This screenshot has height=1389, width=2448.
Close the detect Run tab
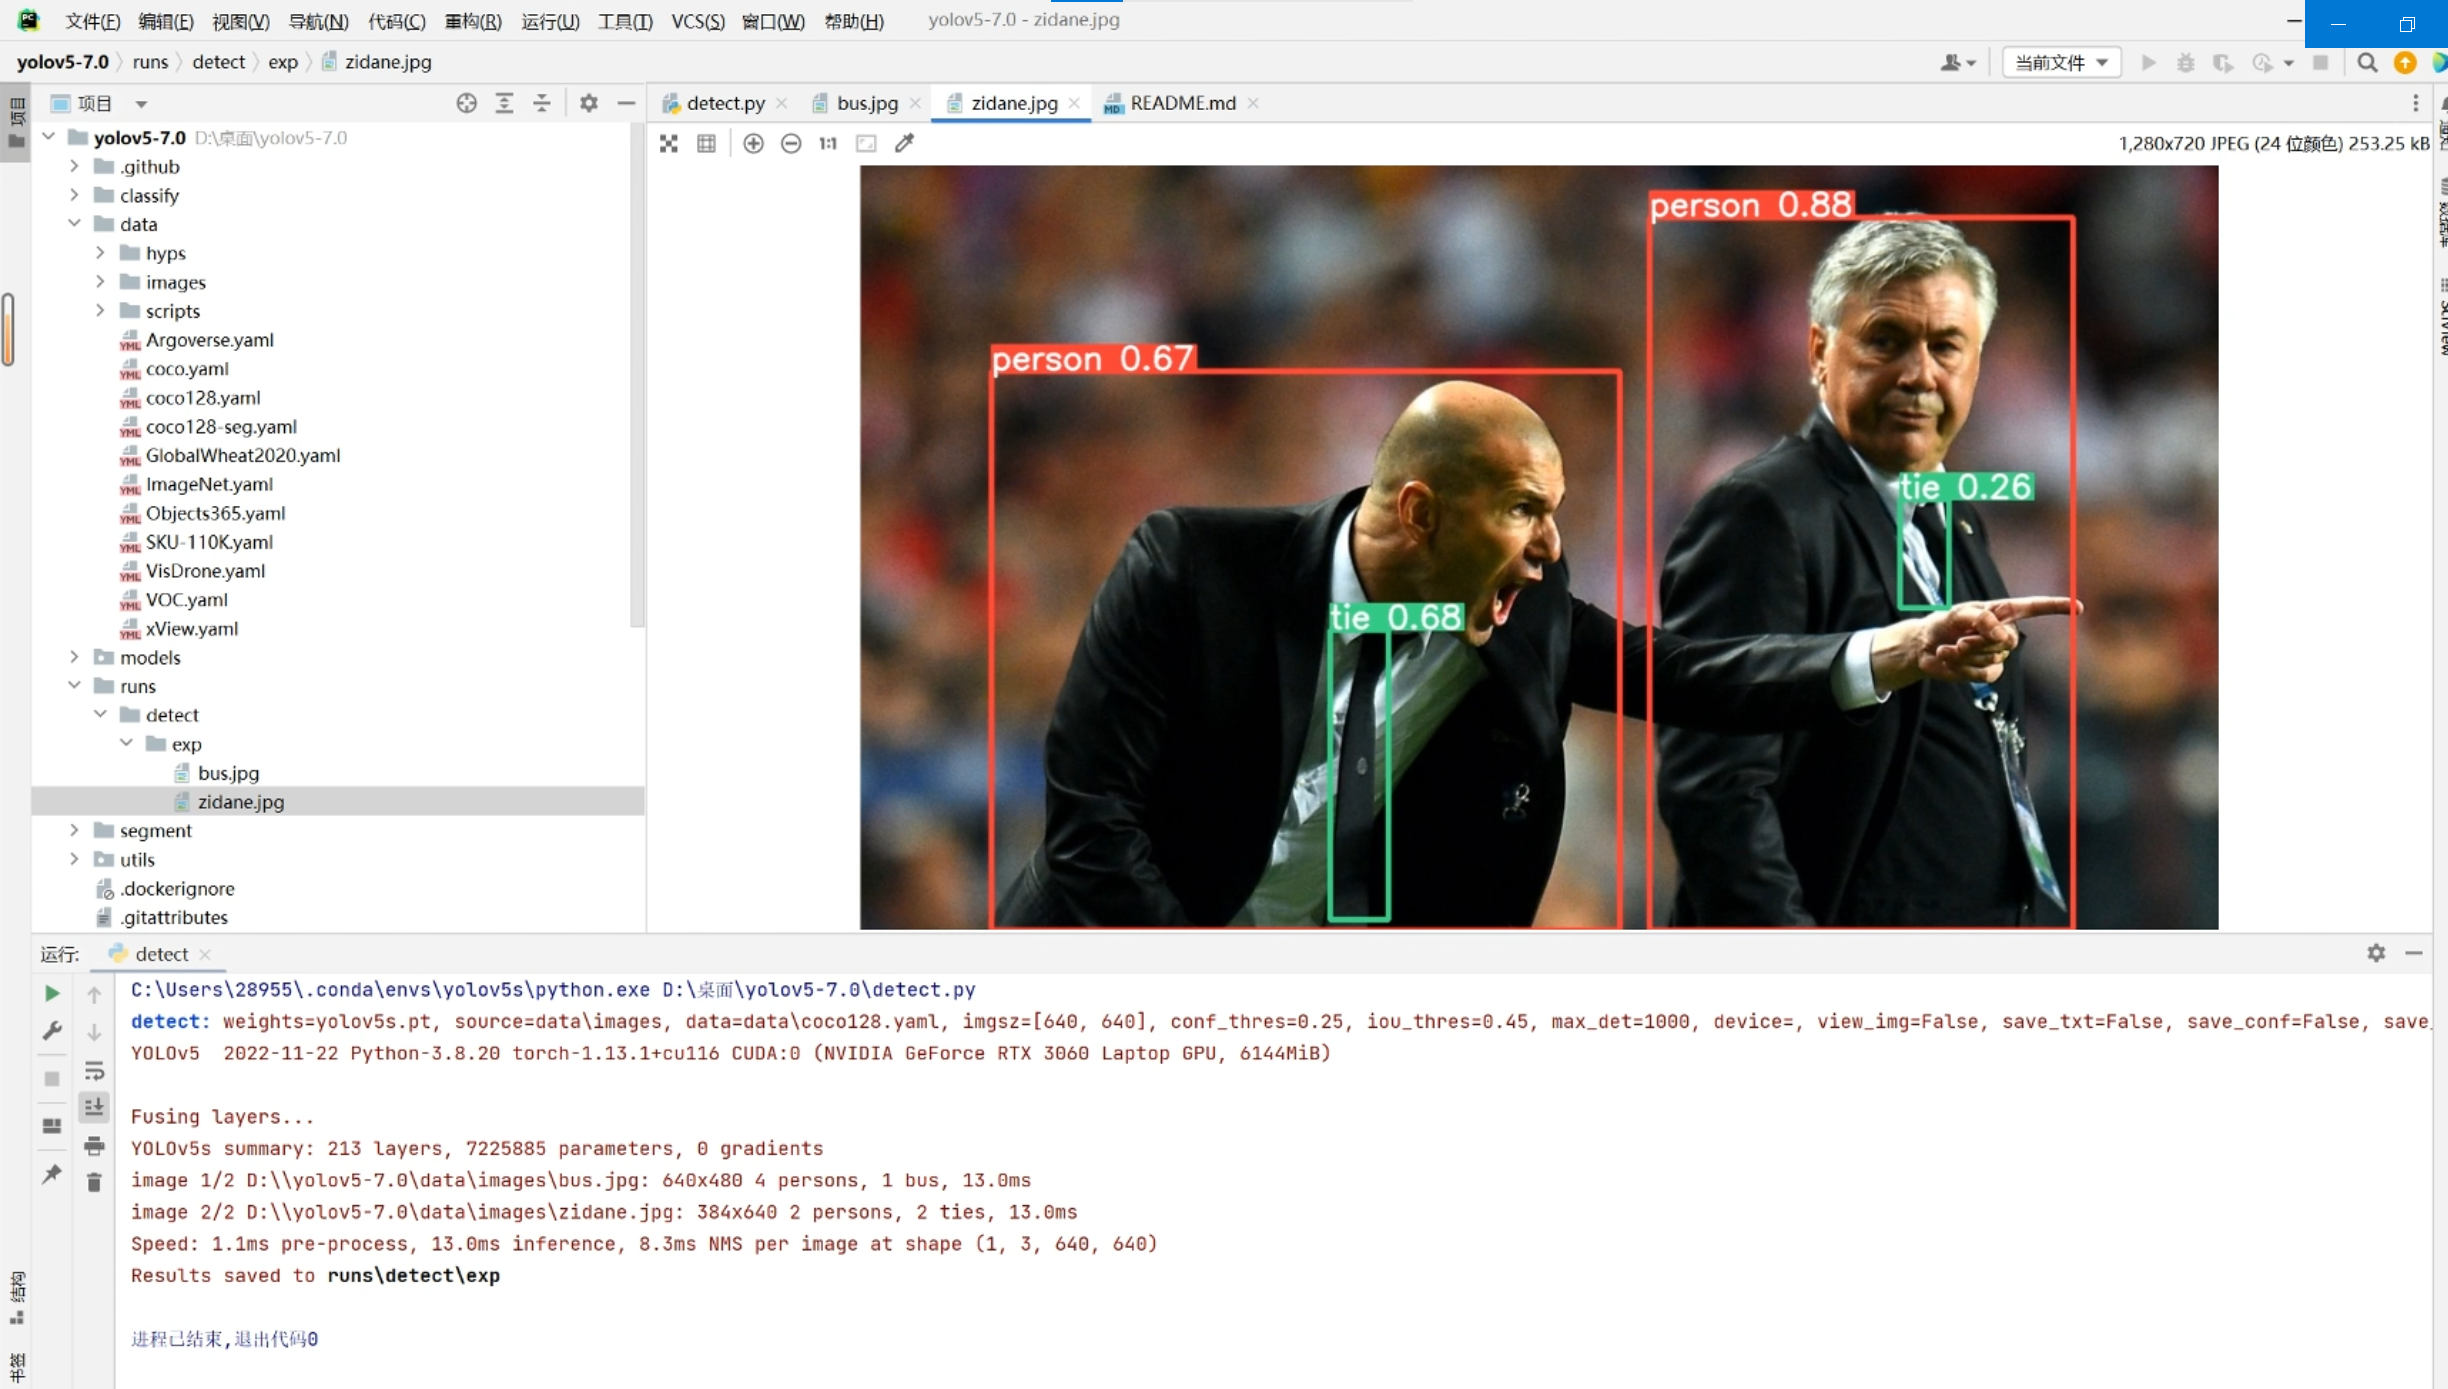(x=205, y=954)
